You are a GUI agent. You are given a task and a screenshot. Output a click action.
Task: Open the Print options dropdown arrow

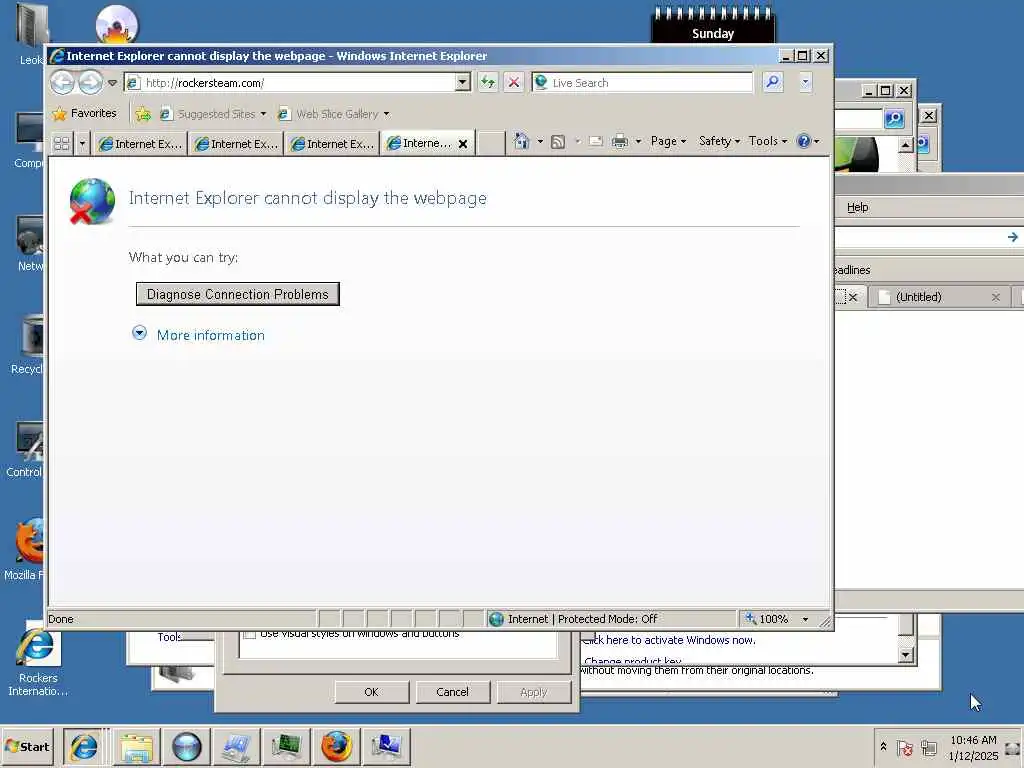638,141
